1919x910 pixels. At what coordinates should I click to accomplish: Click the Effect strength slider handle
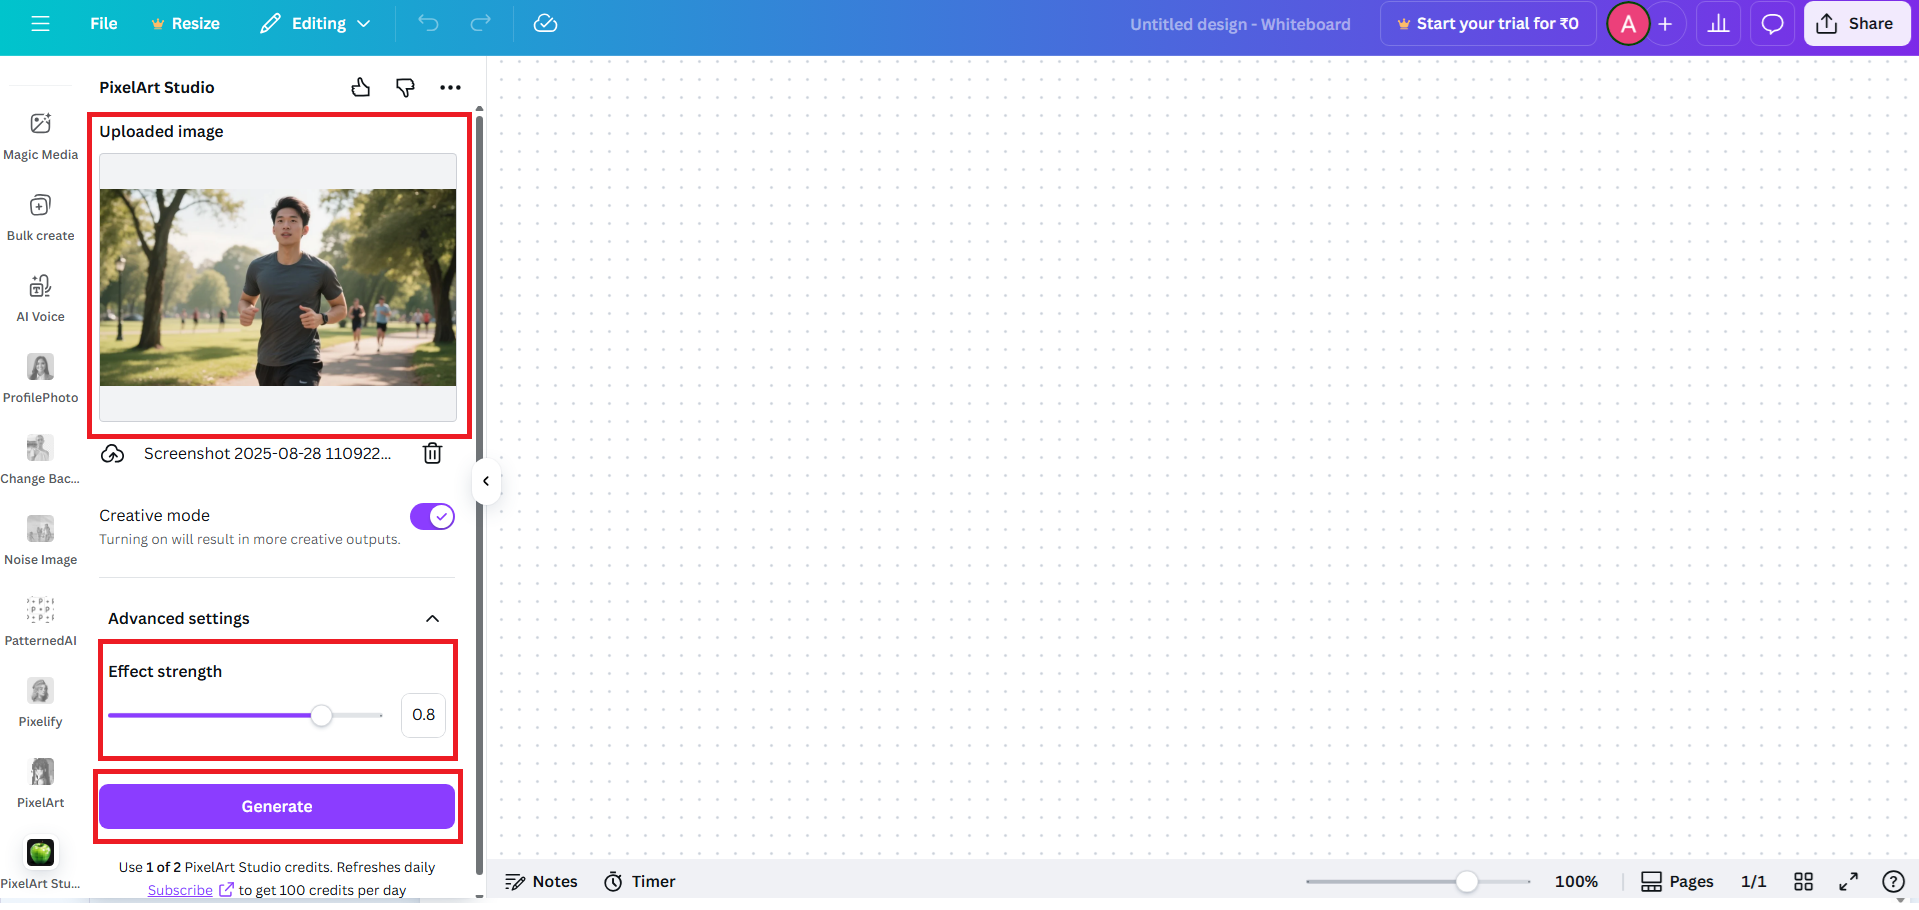point(321,715)
